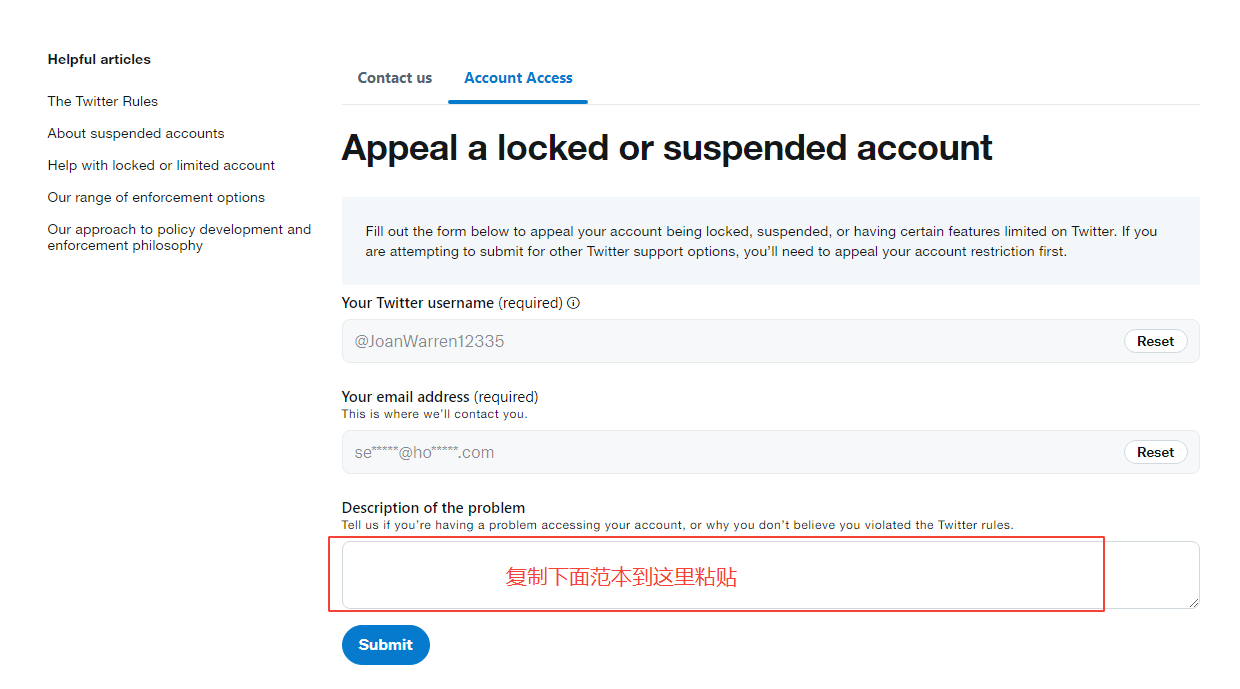Click the Your email address label
1240x689 pixels.
pyautogui.click(x=440, y=397)
